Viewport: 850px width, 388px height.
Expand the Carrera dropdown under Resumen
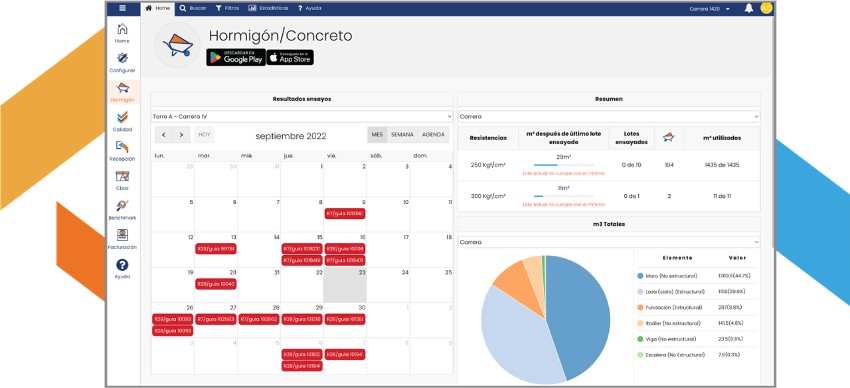[x=609, y=117]
